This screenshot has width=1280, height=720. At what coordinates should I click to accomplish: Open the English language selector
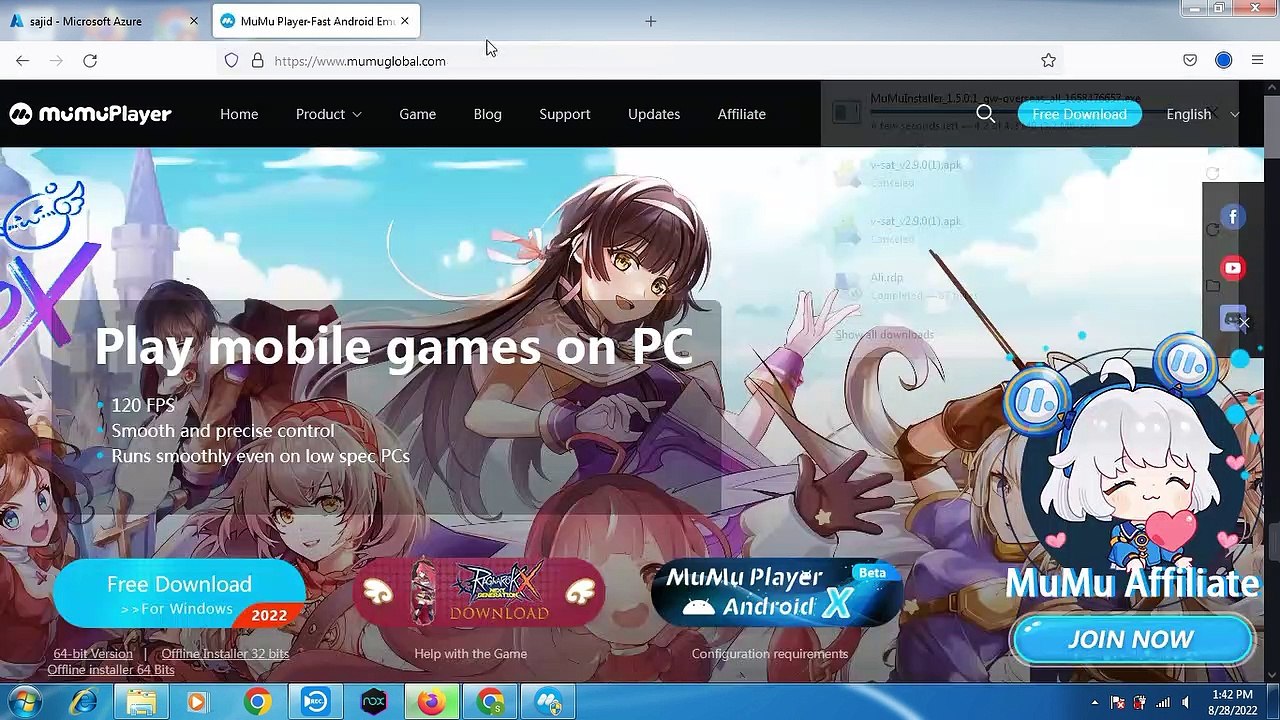(1202, 114)
